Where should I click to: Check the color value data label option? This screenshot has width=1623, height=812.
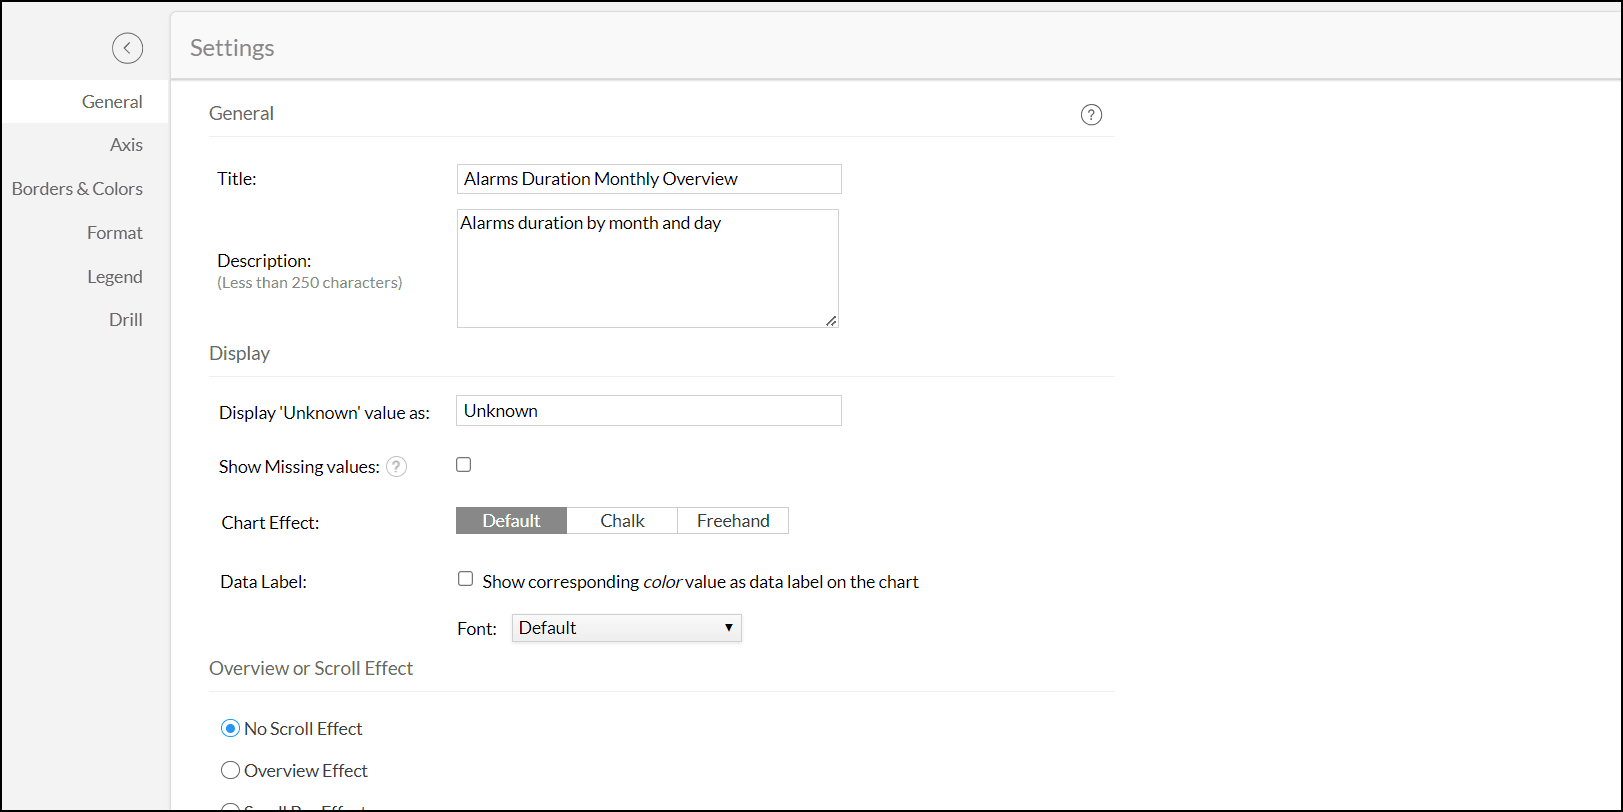point(466,579)
